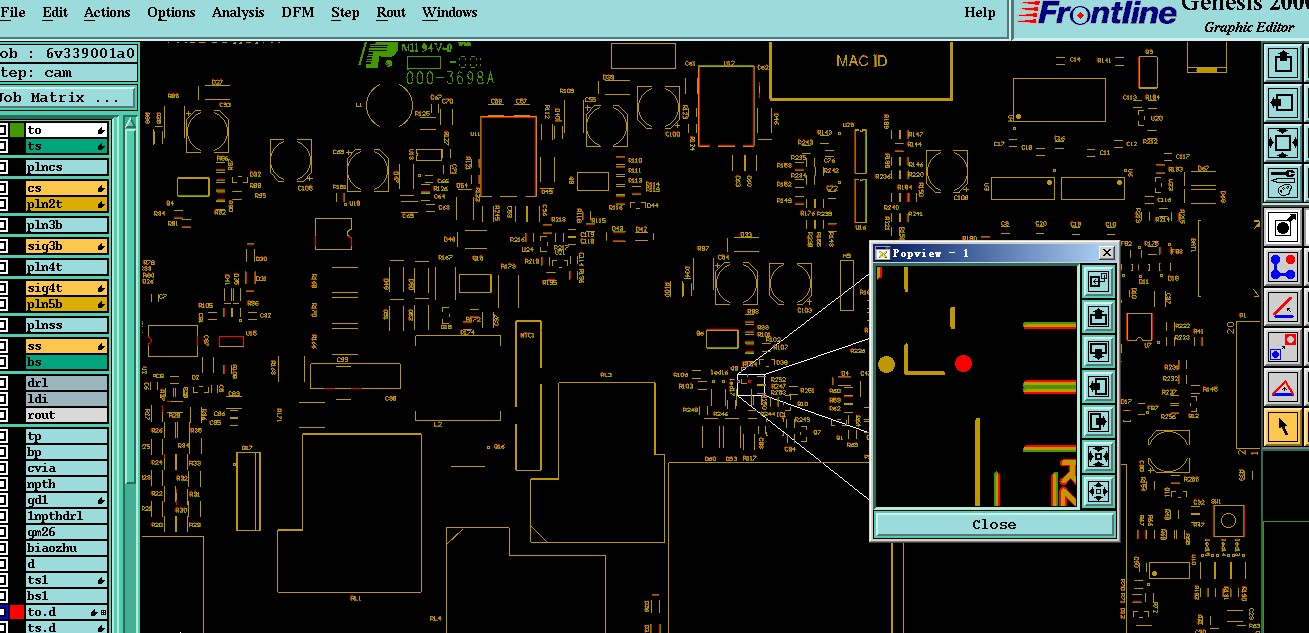Open the DFM menu
Image resolution: width=1309 pixels, height=633 pixels.
tap(297, 12)
